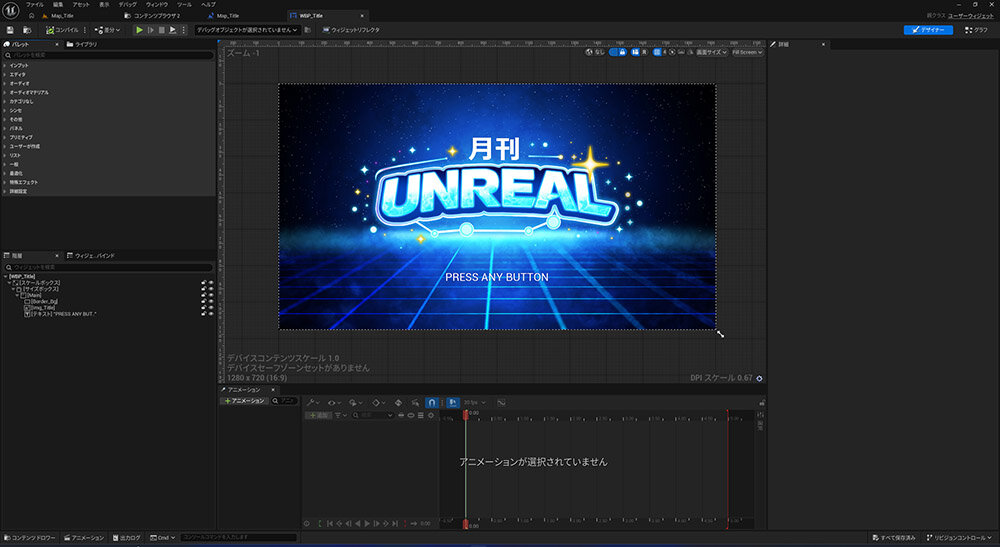Viewport: 1000px width, 547px height.
Task: Toggle eye visibility for Img_Title widget
Action: click(210, 307)
